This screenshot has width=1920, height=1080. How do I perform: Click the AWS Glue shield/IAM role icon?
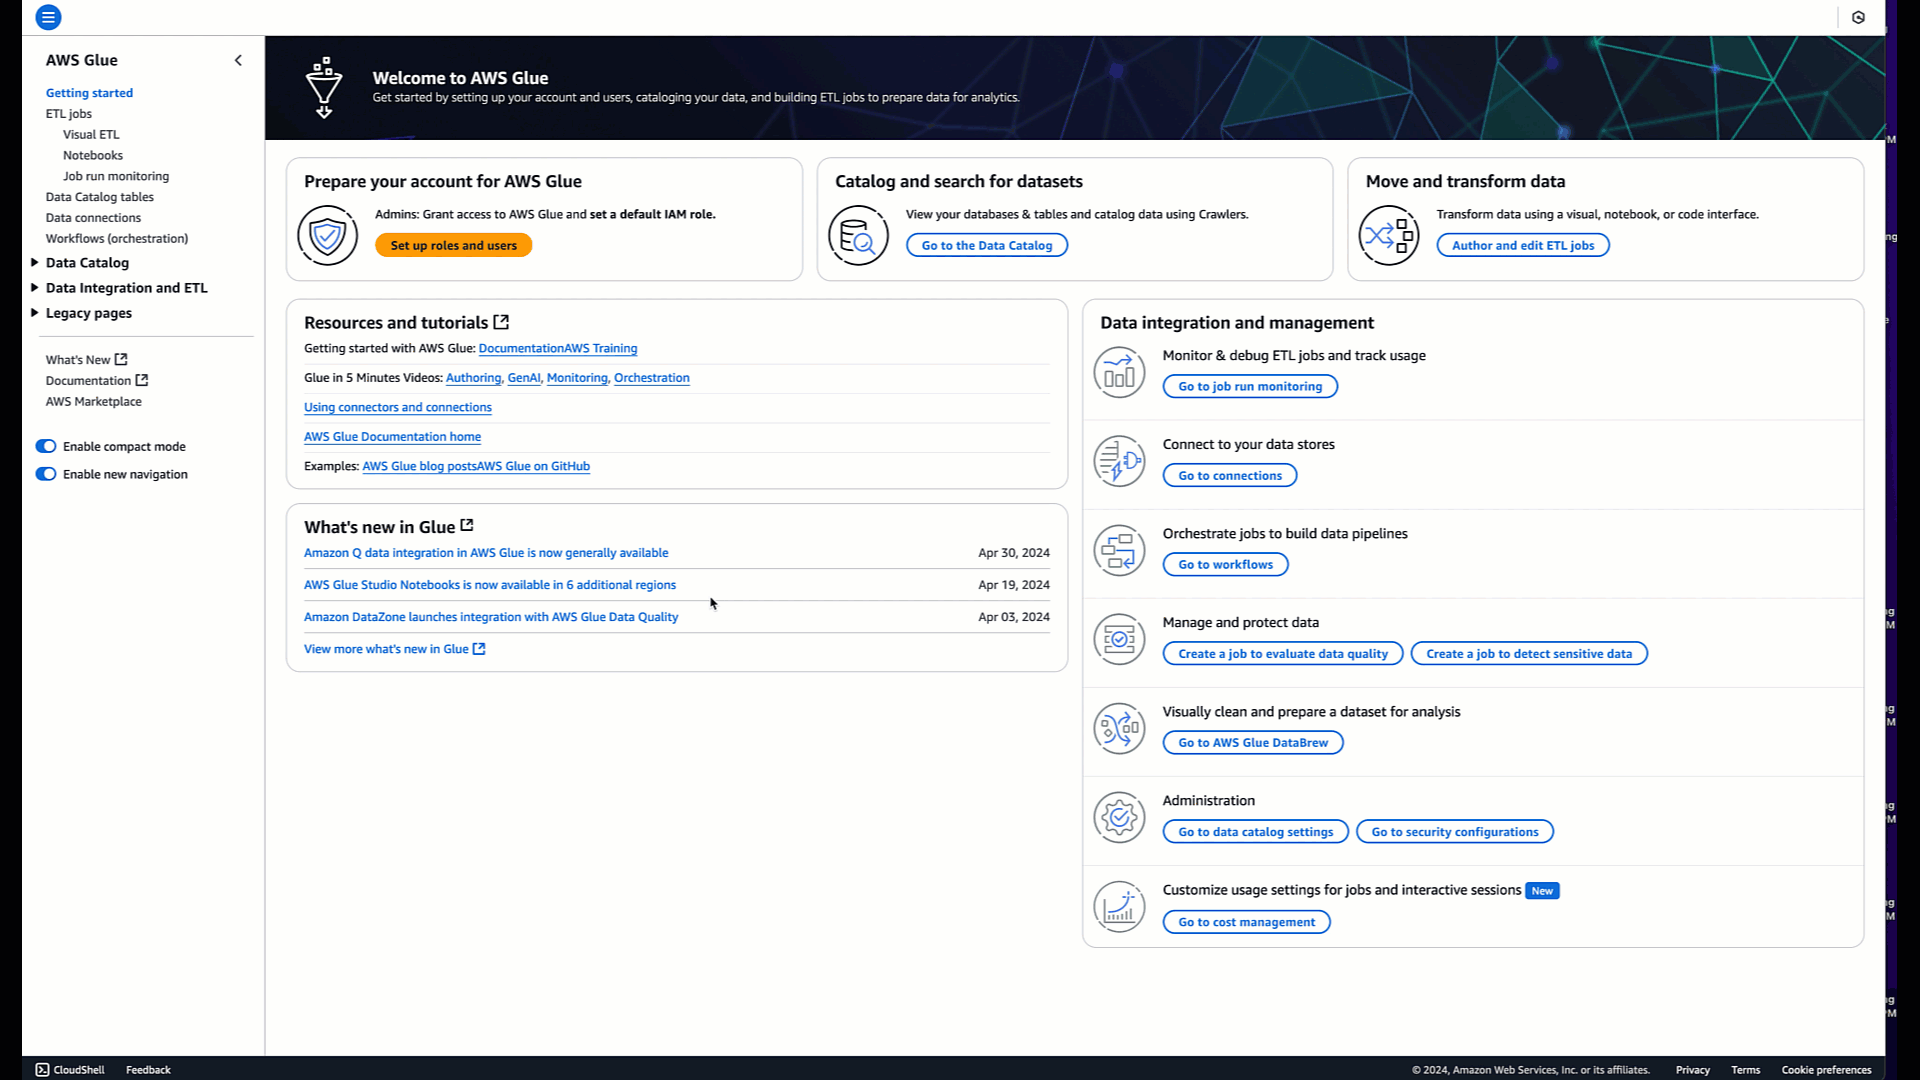click(328, 233)
